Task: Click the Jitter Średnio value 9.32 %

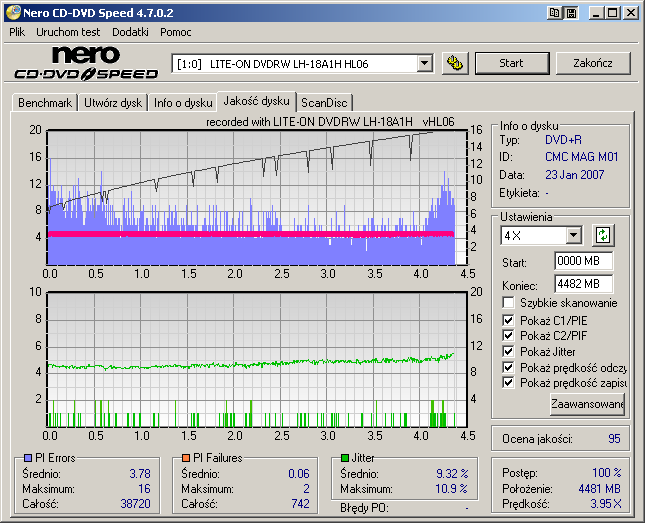Action: 452,474
